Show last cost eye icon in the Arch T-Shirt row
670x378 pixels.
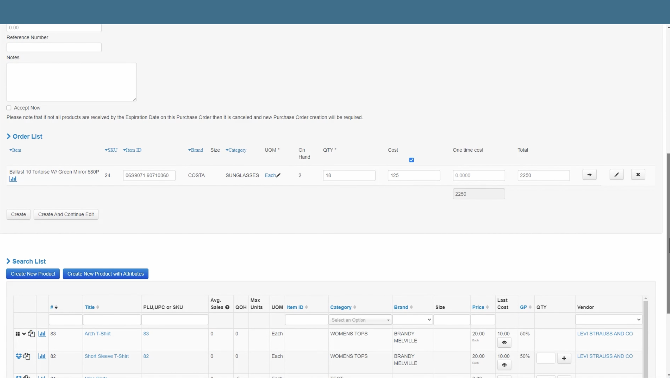coord(504,343)
